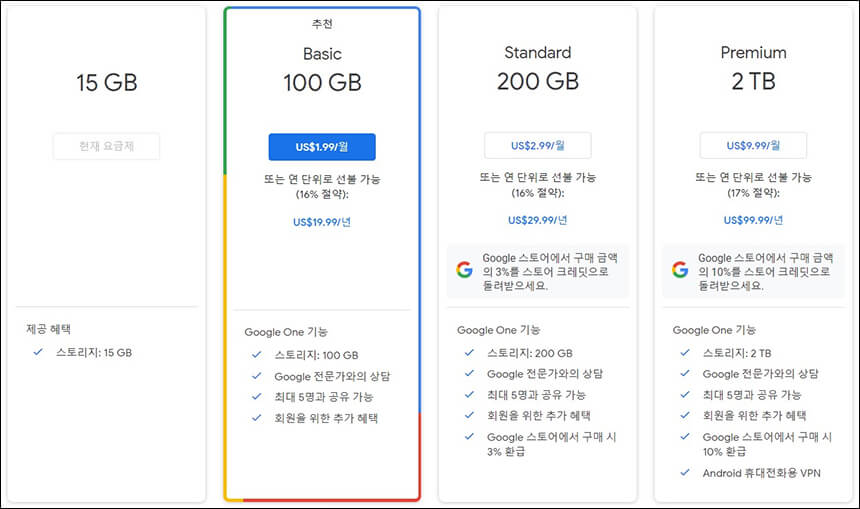The image size is (860, 509).
Task: Click the disabled 현재 요금제 button
Action: 106,146
